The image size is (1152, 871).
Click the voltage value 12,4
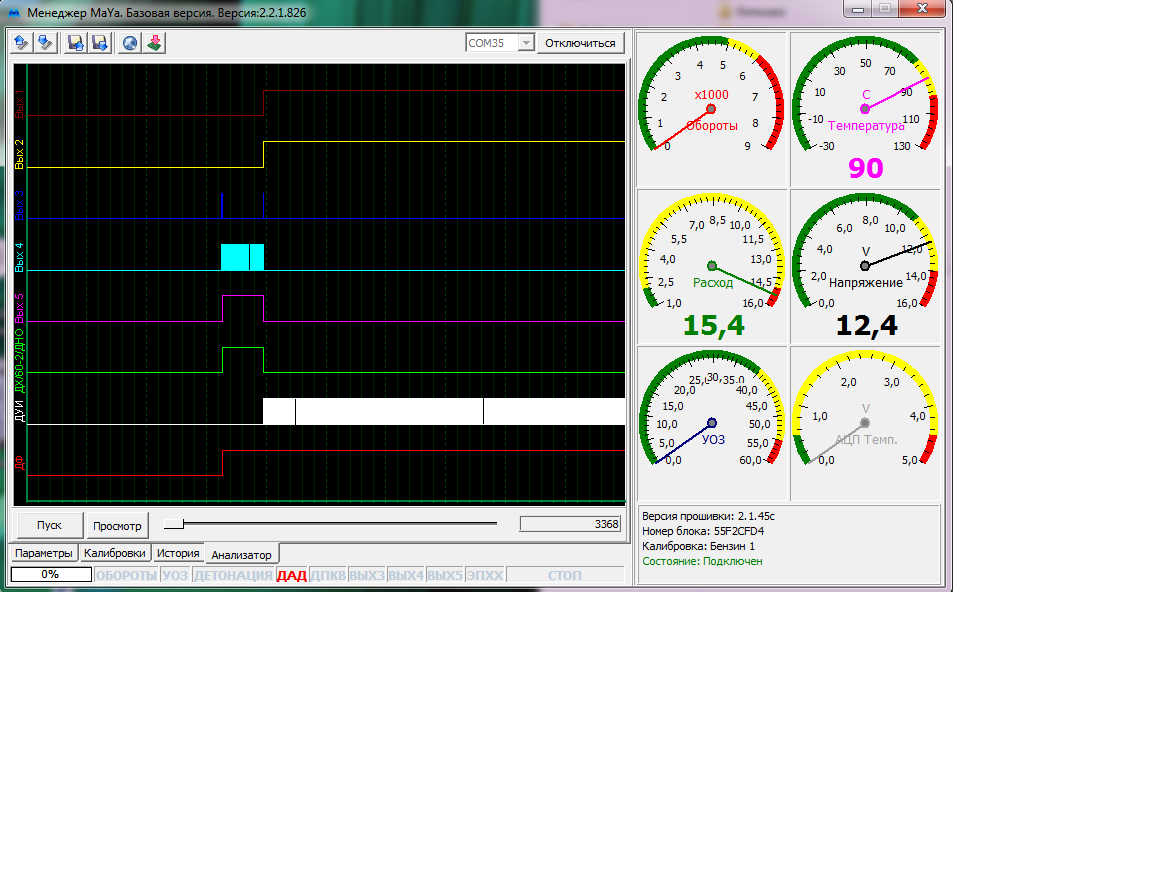(x=866, y=325)
